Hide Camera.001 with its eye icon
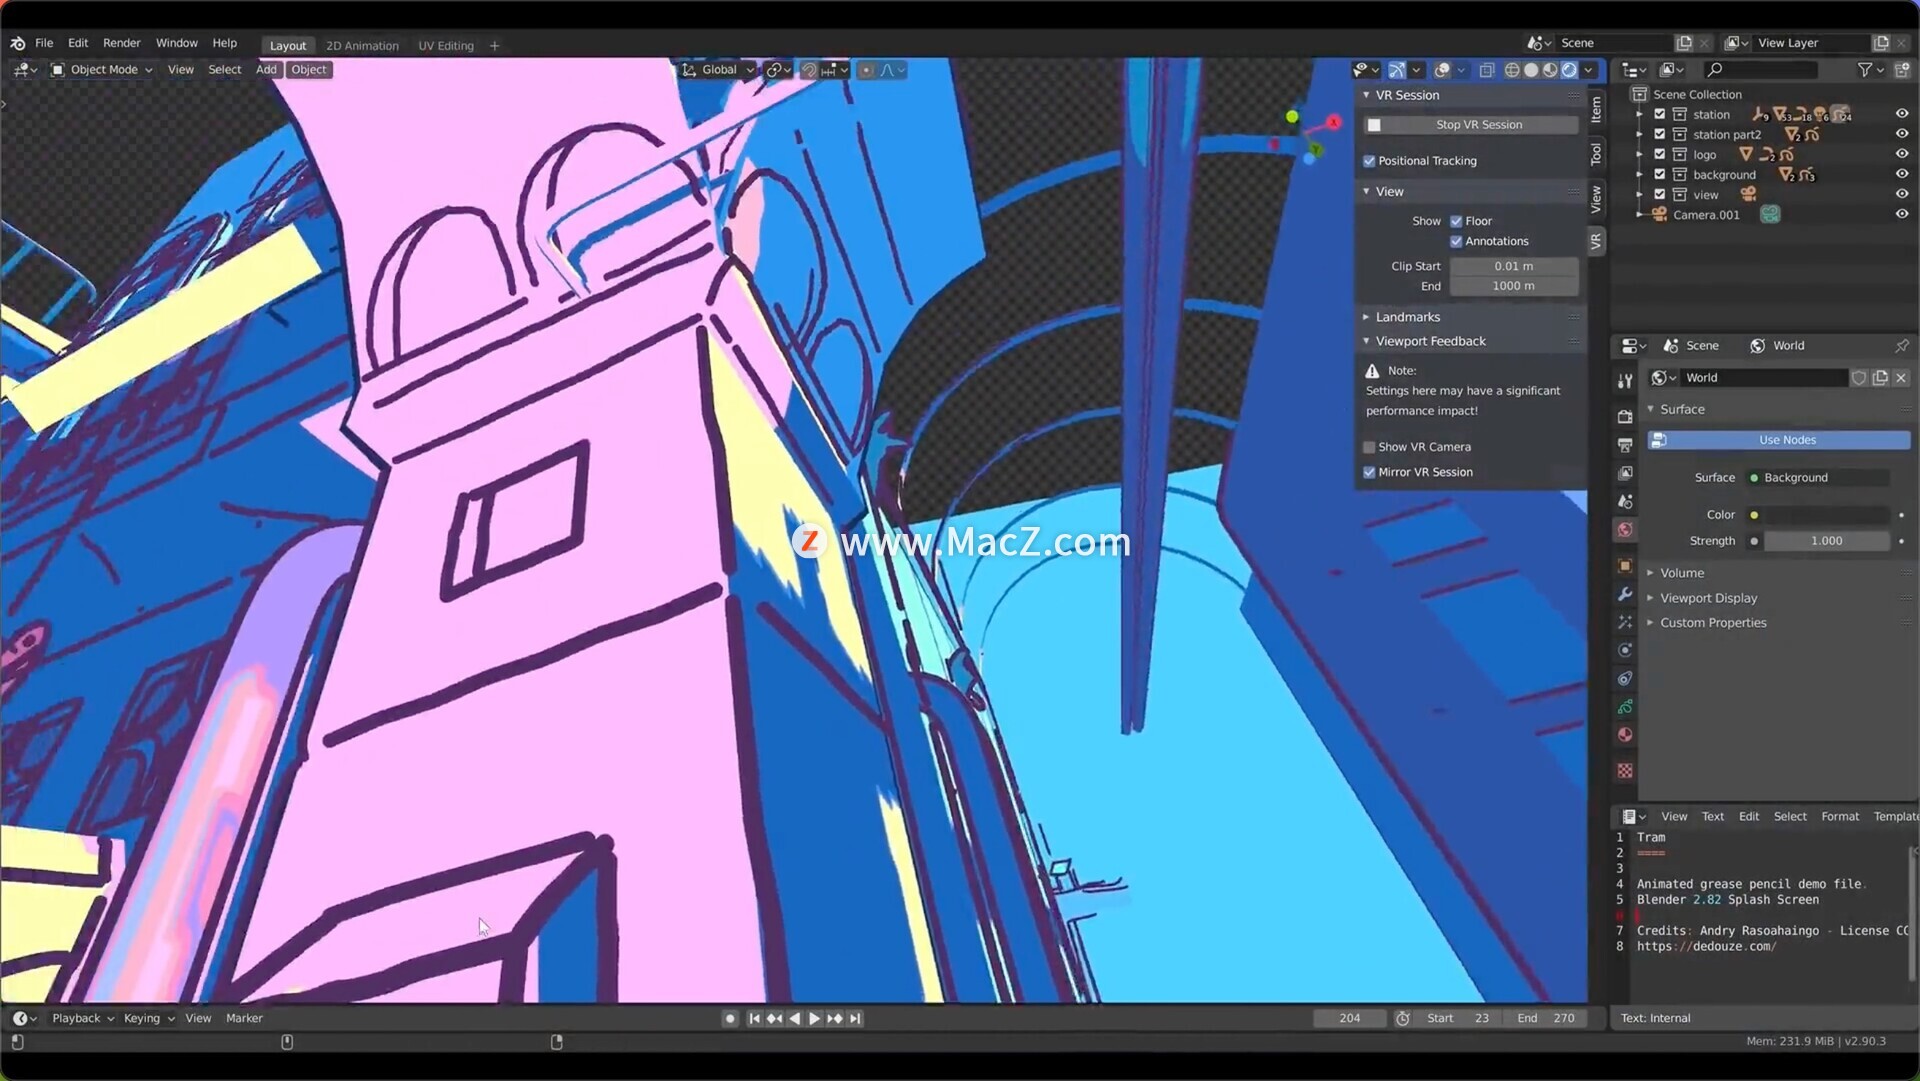Viewport: 1920px width, 1081px height. (x=1901, y=214)
